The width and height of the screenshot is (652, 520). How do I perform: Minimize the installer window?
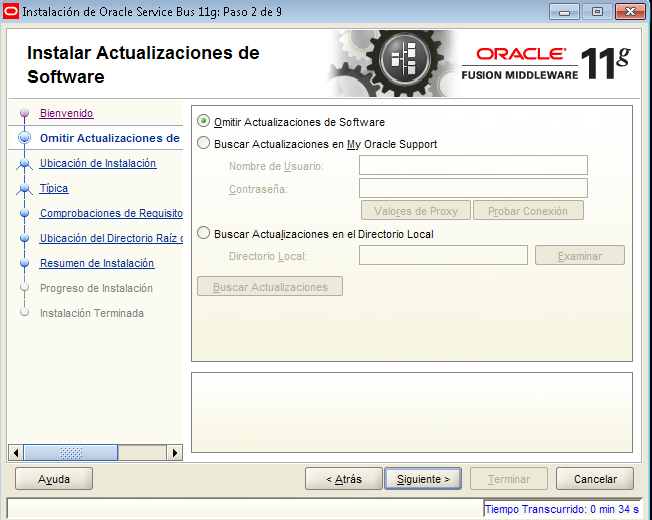coord(564,12)
